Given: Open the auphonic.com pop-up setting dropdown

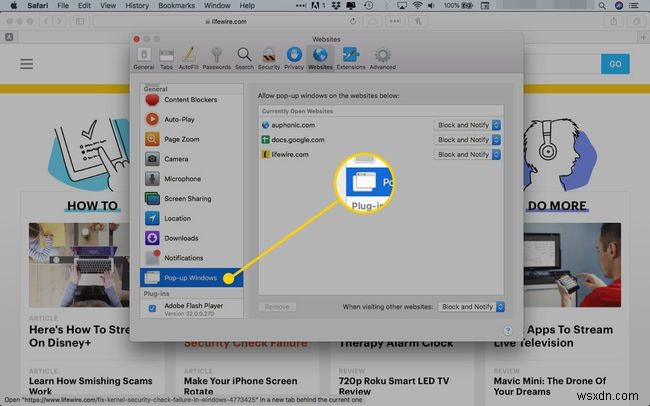Looking at the screenshot, I should point(467,125).
